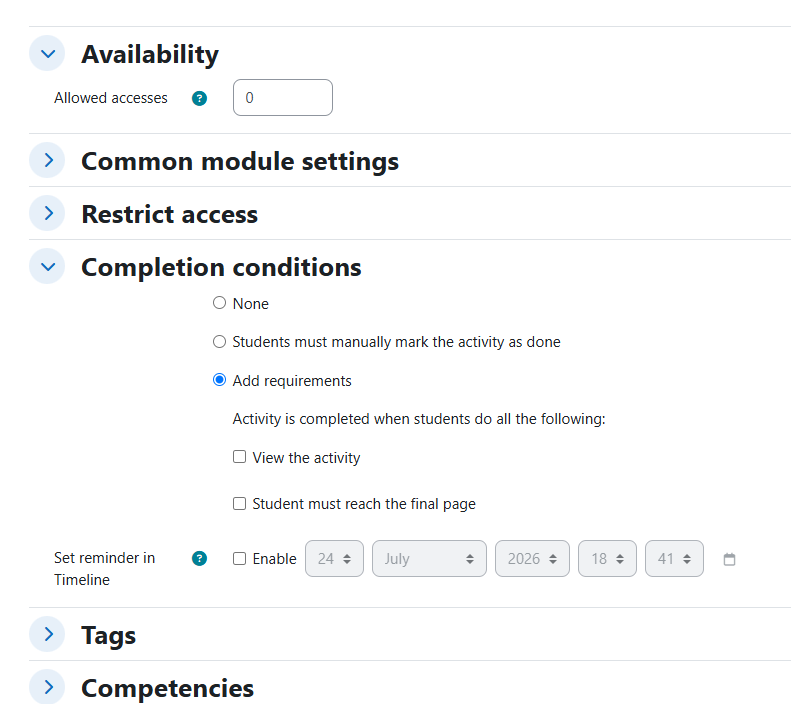
Task: Click the Allowed accesses input field
Action: (x=283, y=98)
